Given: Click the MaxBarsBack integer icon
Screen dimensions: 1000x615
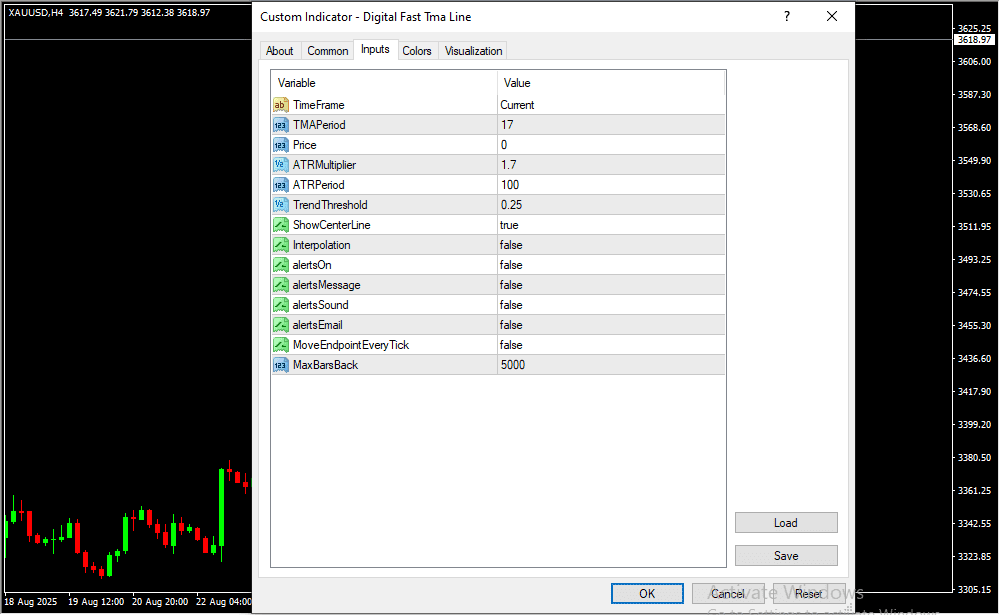Looking at the screenshot, I should point(281,365).
